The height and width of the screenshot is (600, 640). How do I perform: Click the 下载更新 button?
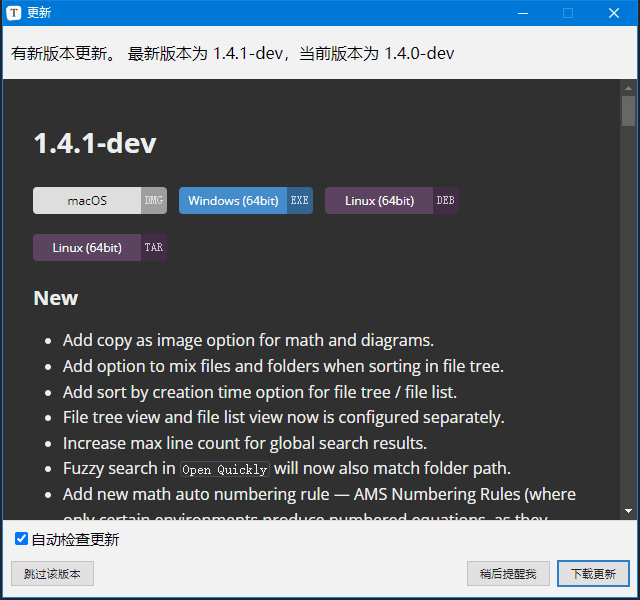pos(593,573)
